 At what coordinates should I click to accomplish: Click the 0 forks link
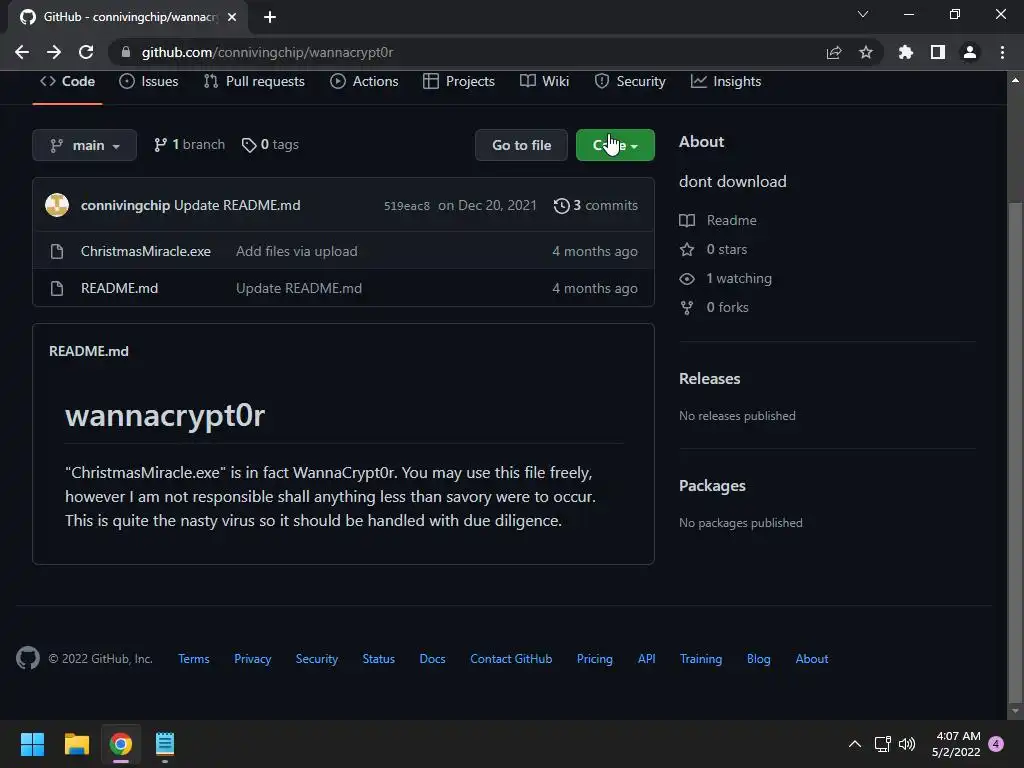[714, 307]
